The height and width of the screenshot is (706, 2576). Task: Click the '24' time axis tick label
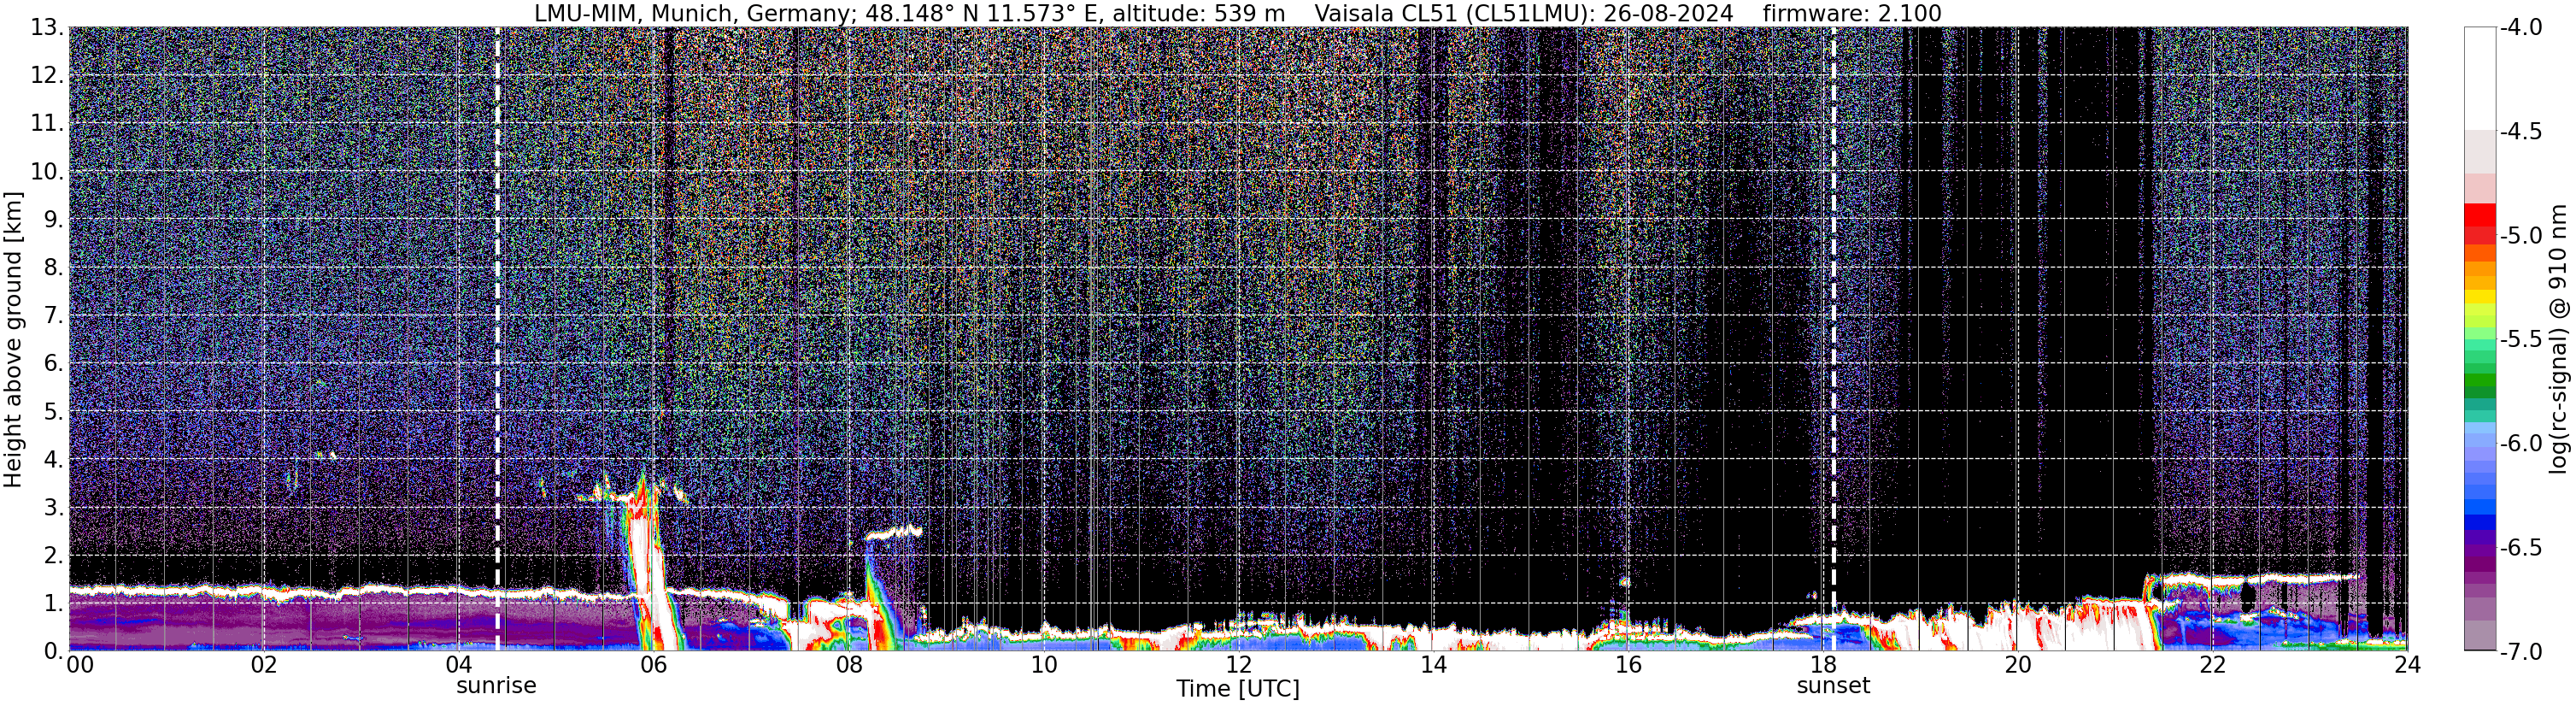pos(2407,665)
